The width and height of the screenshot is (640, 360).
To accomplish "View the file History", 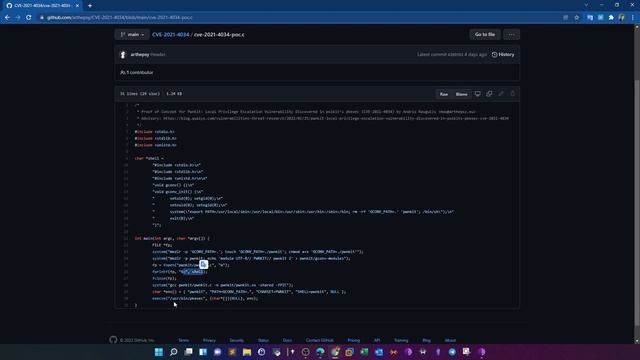I will [x=503, y=54].
